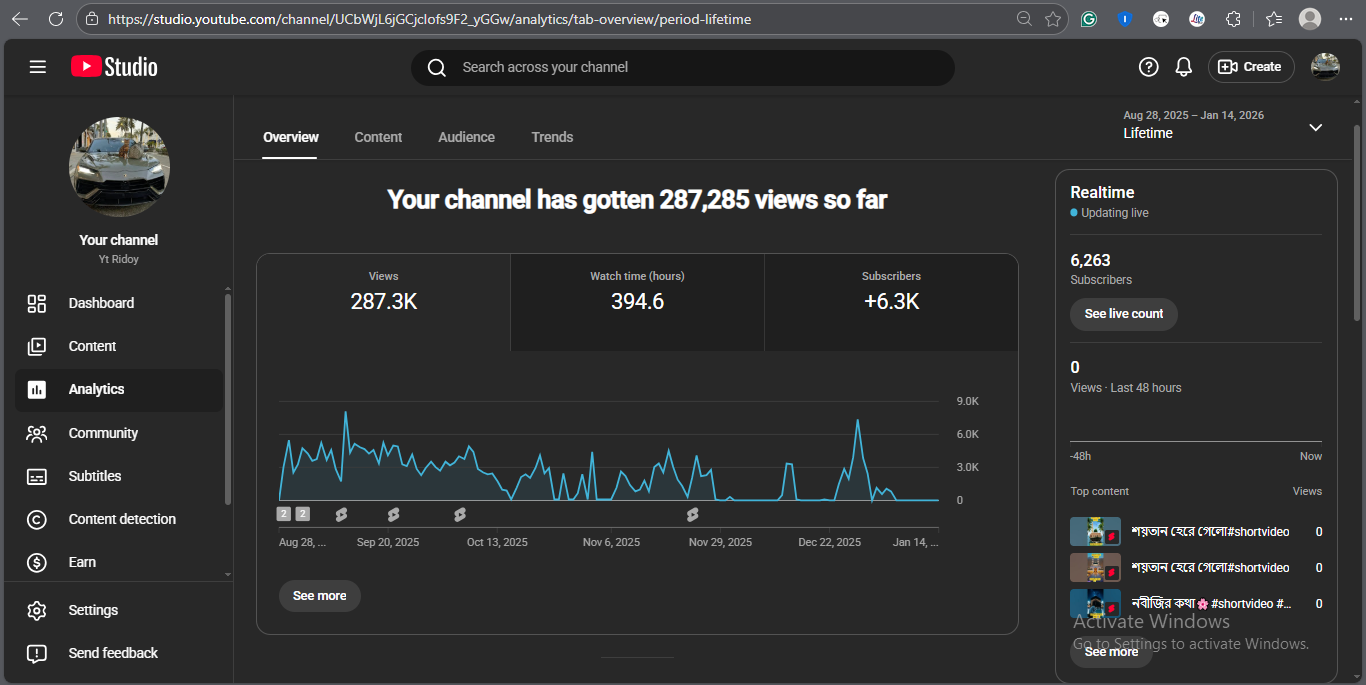This screenshot has width=1366, height=685.
Task: Click the Shorts marker near Sep 20 on timeline
Action: [x=393, y=514]
